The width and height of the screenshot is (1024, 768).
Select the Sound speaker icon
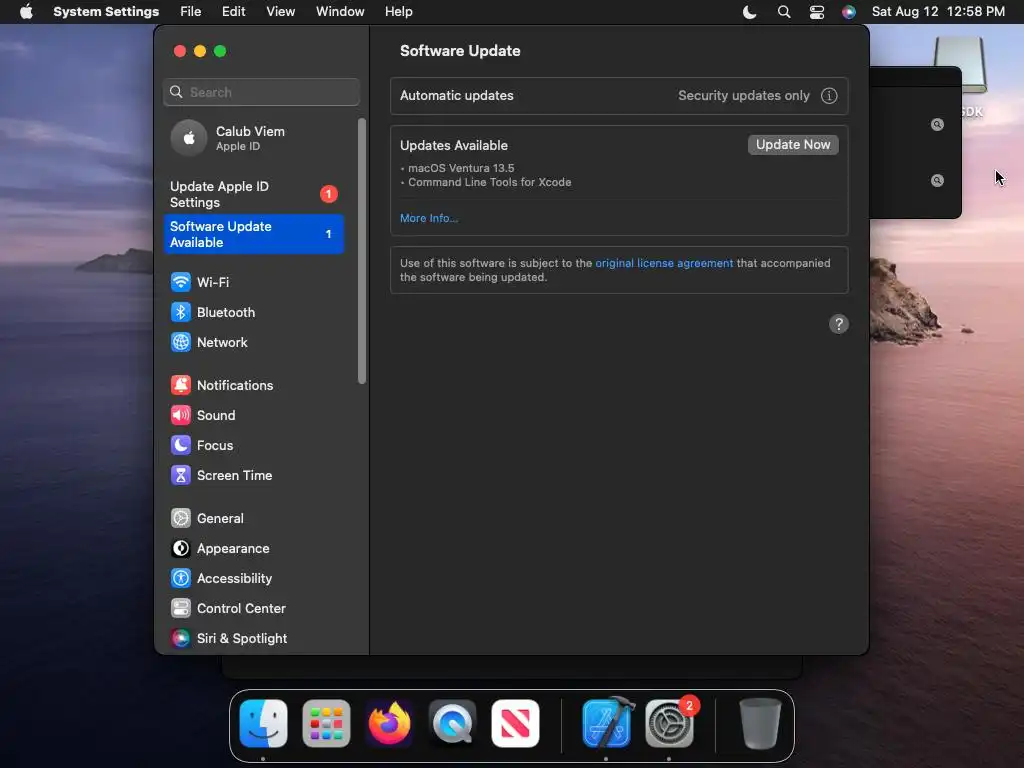tap(181, 415)
